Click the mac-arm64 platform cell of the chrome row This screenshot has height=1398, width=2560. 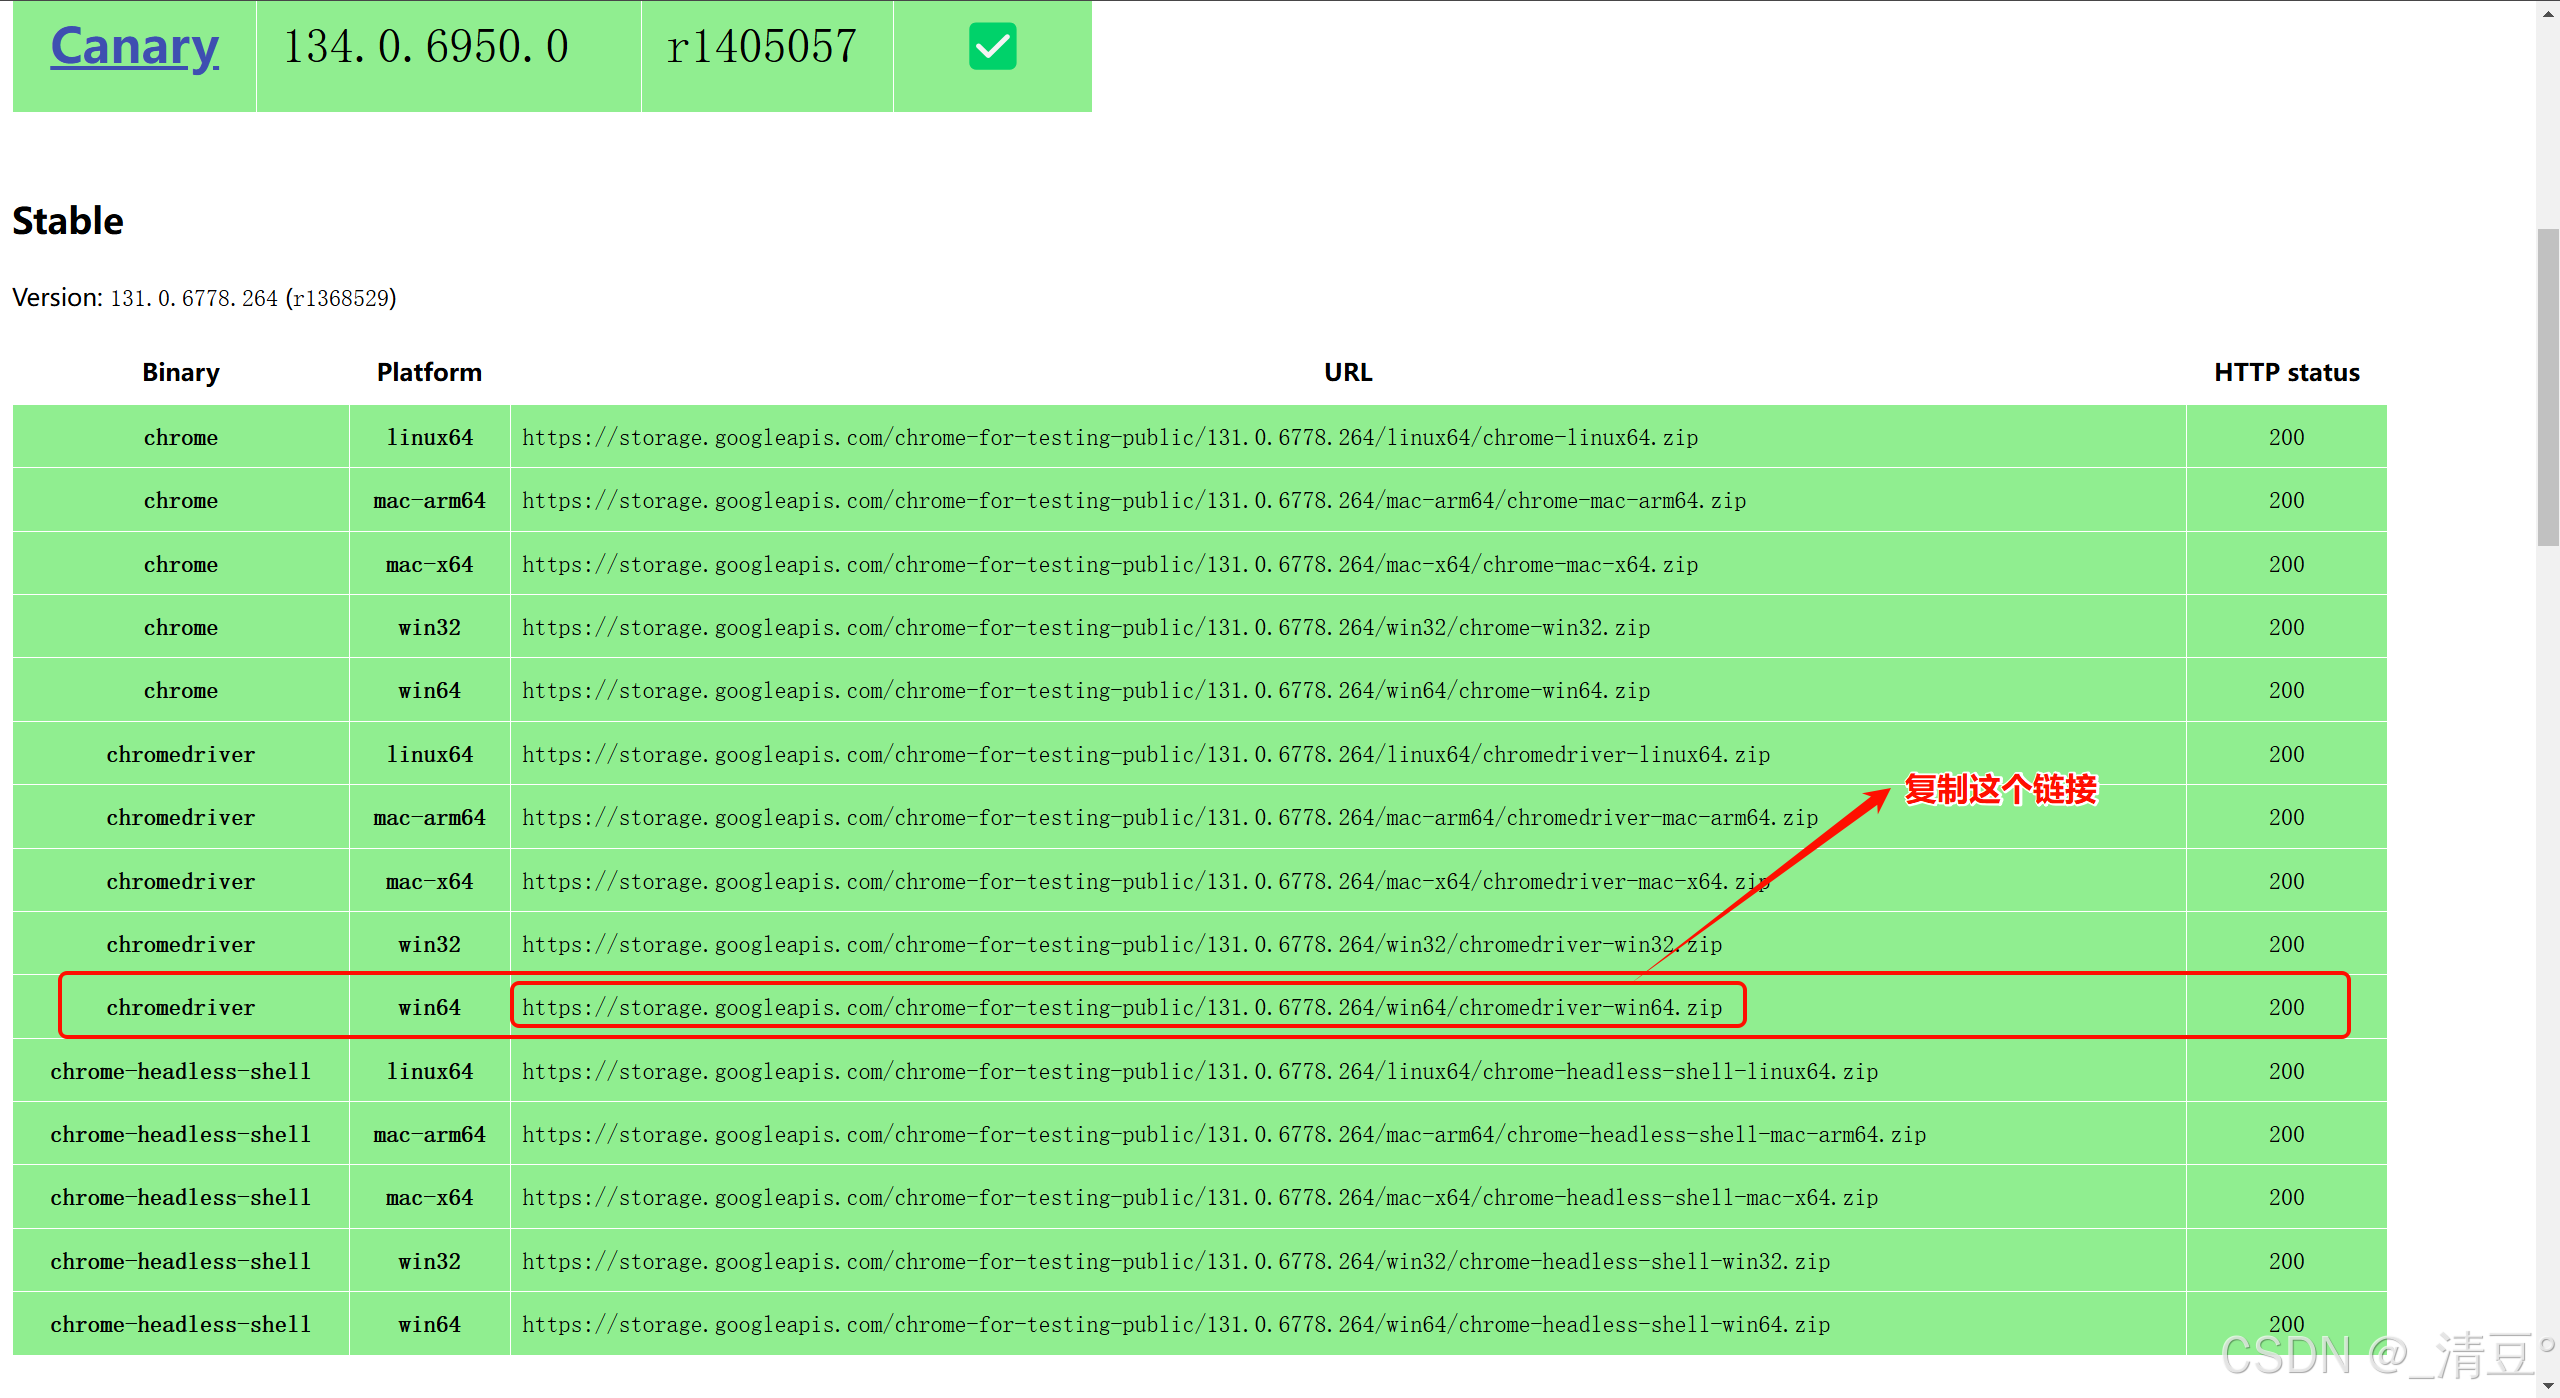coord(429,501)
